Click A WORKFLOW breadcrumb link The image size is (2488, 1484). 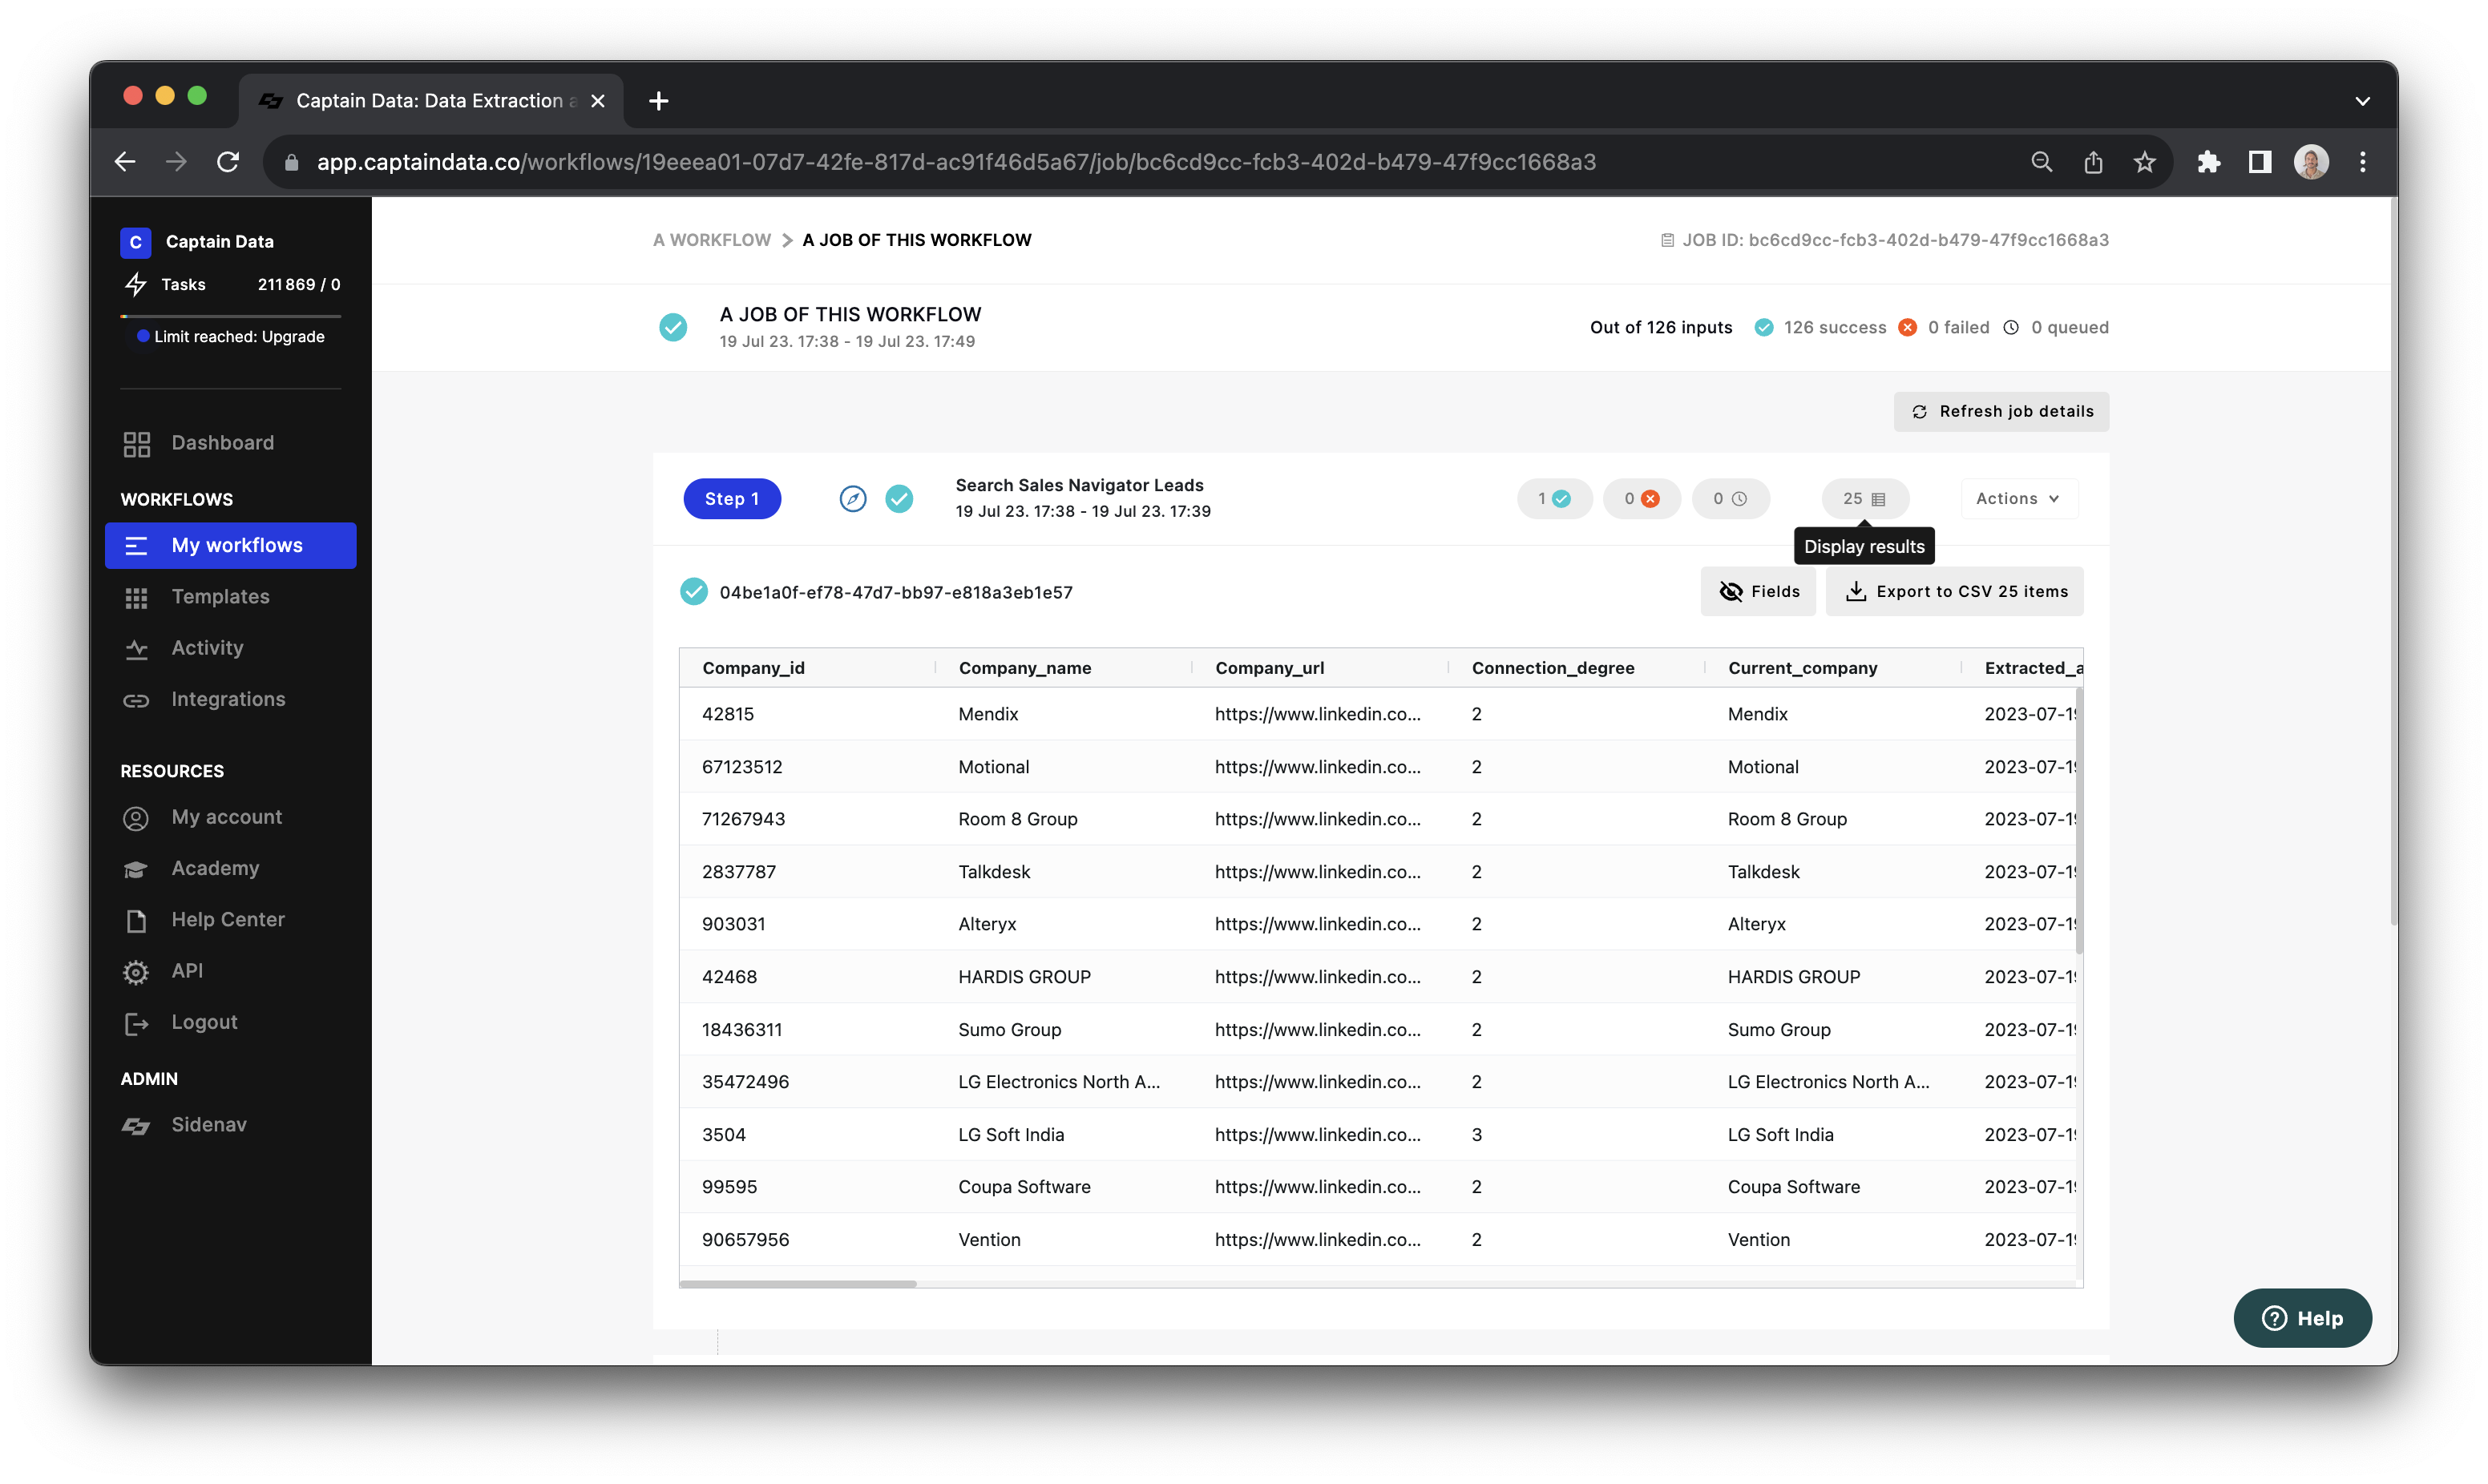tap(712, 240)
